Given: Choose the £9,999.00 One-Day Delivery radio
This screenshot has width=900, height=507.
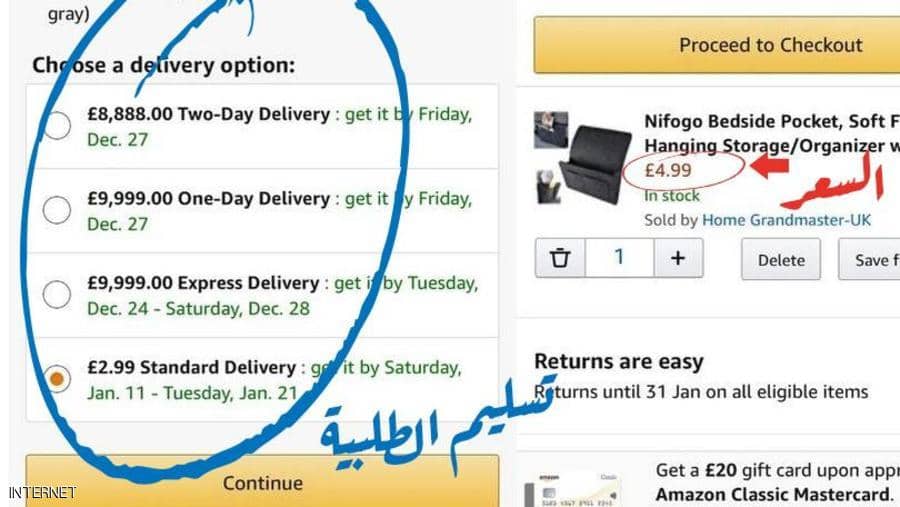Looking at the screenshot, I should coord(57,210).
